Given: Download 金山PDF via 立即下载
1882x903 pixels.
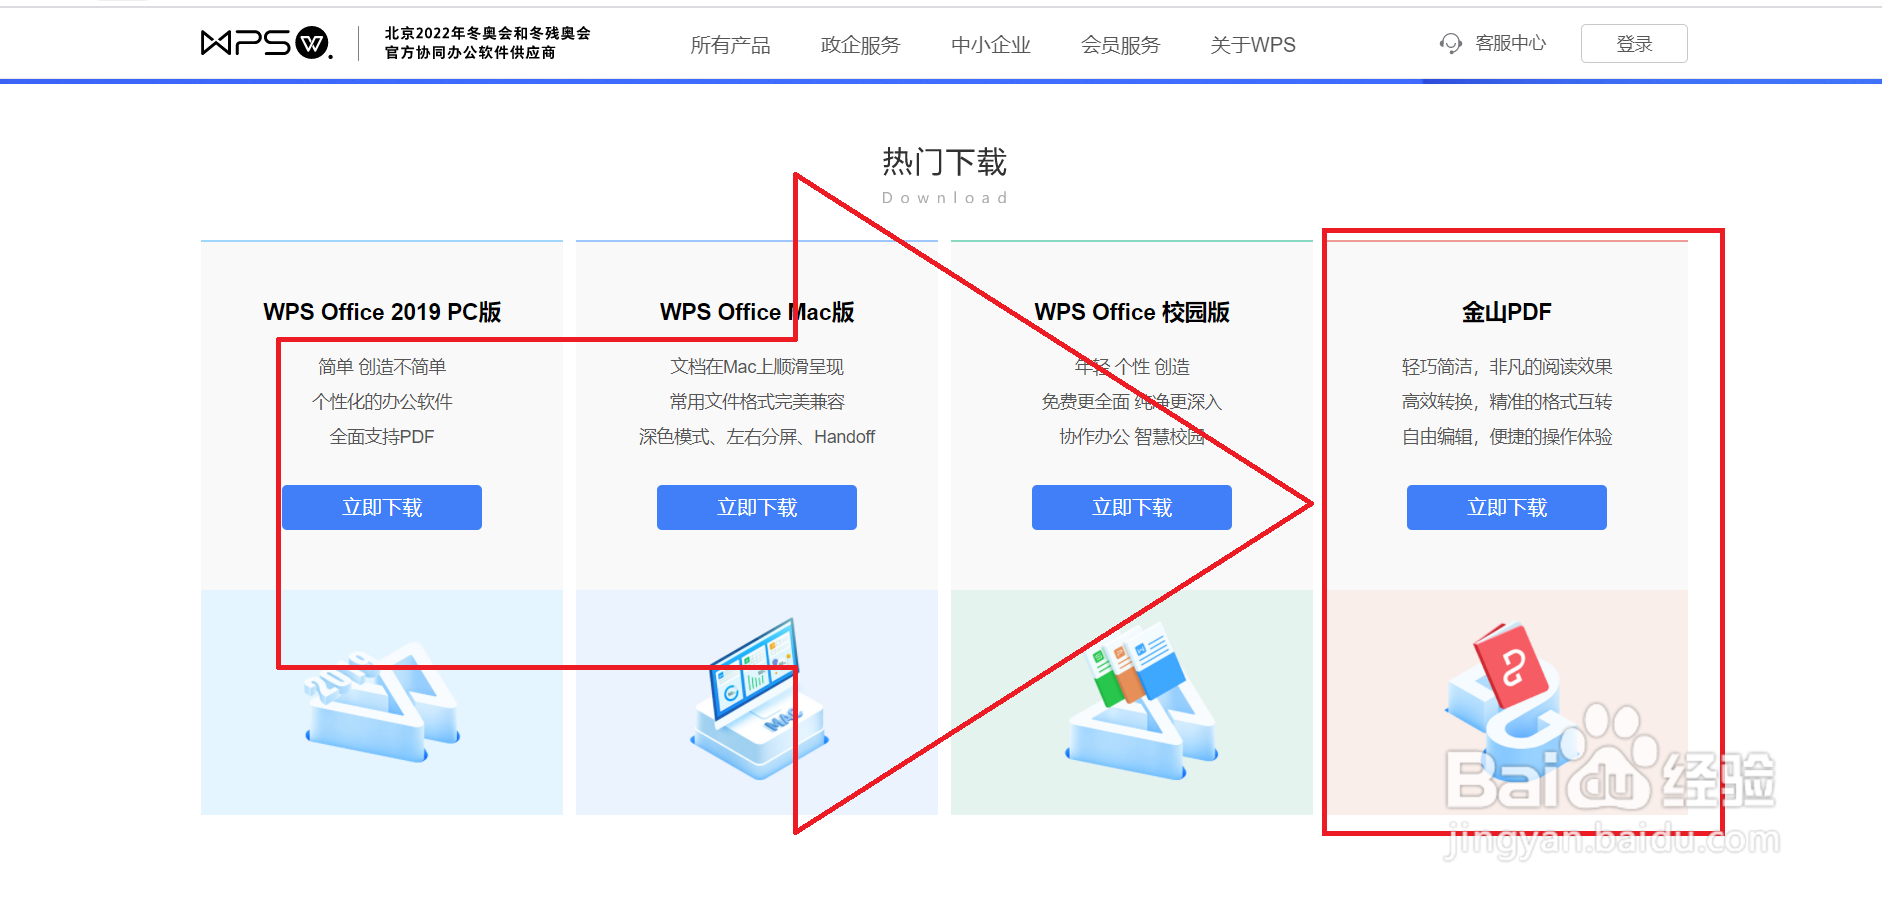Looking at the screenshot, I should [1506, 507].
